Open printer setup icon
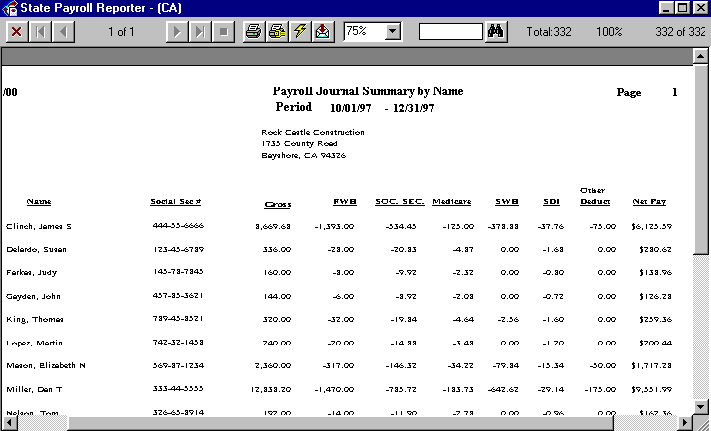Image resolution: width=711 pixels, height=431 pixels. 277,32
